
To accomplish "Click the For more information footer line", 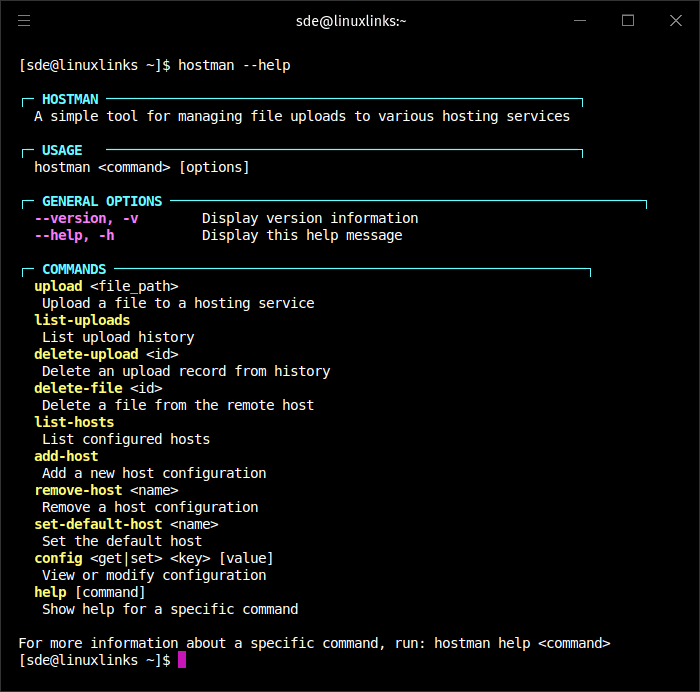I will [314, 643].
